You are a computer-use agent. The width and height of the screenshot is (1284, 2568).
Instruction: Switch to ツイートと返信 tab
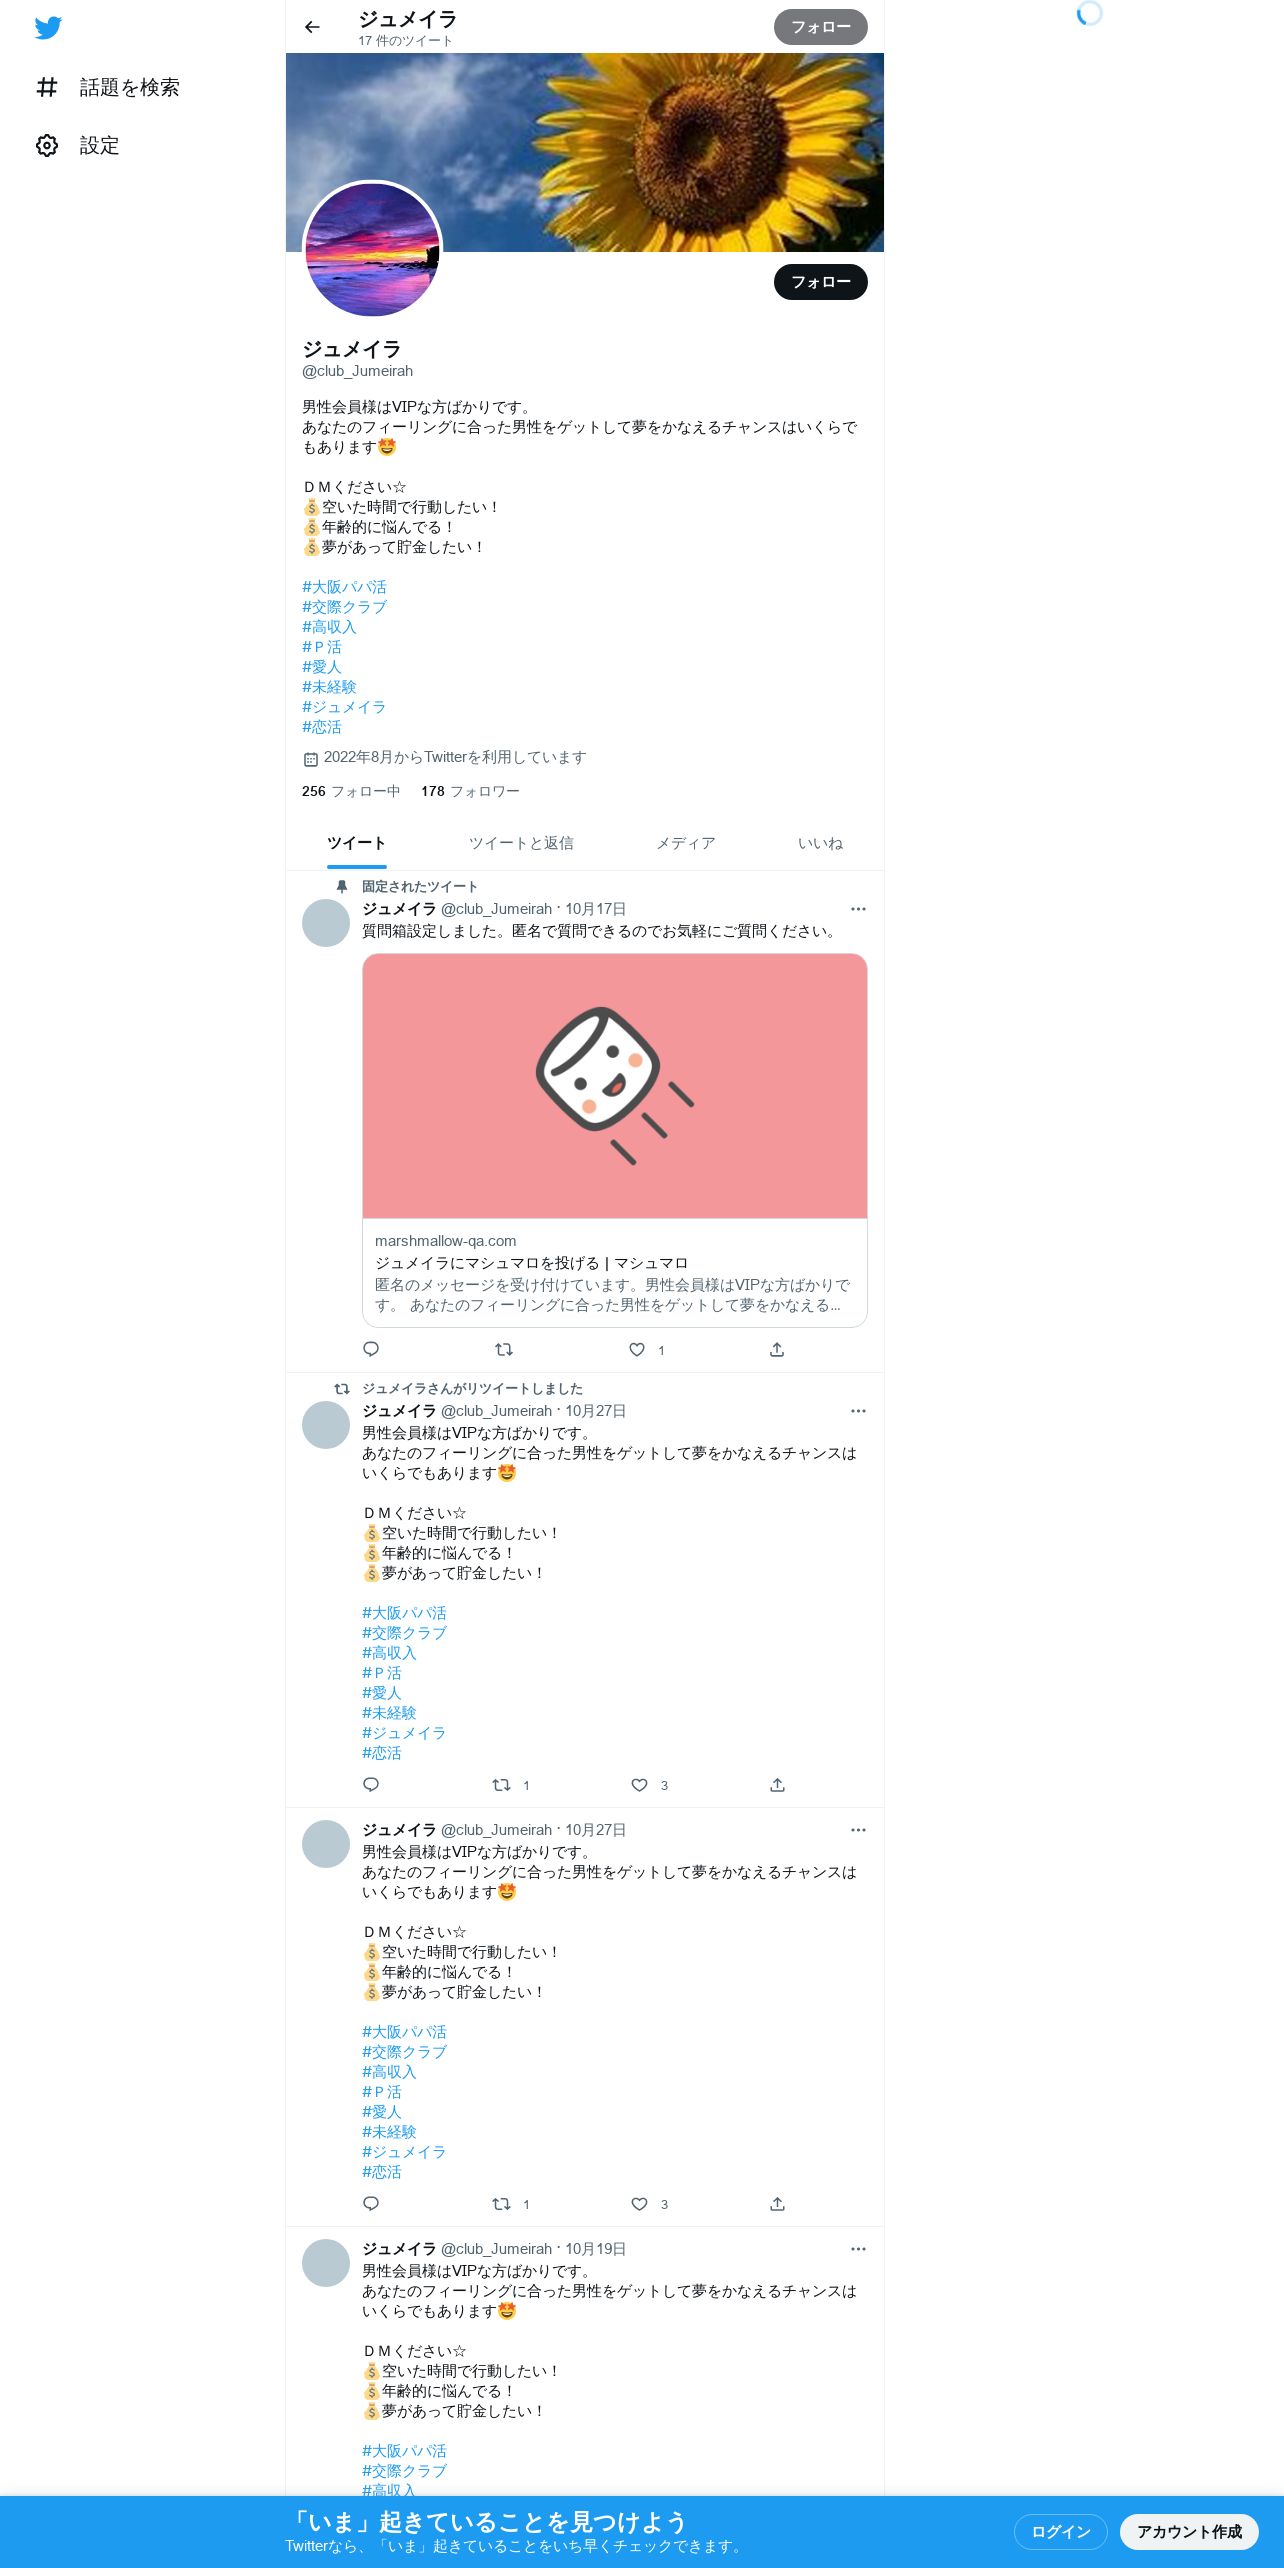(521, 843)
